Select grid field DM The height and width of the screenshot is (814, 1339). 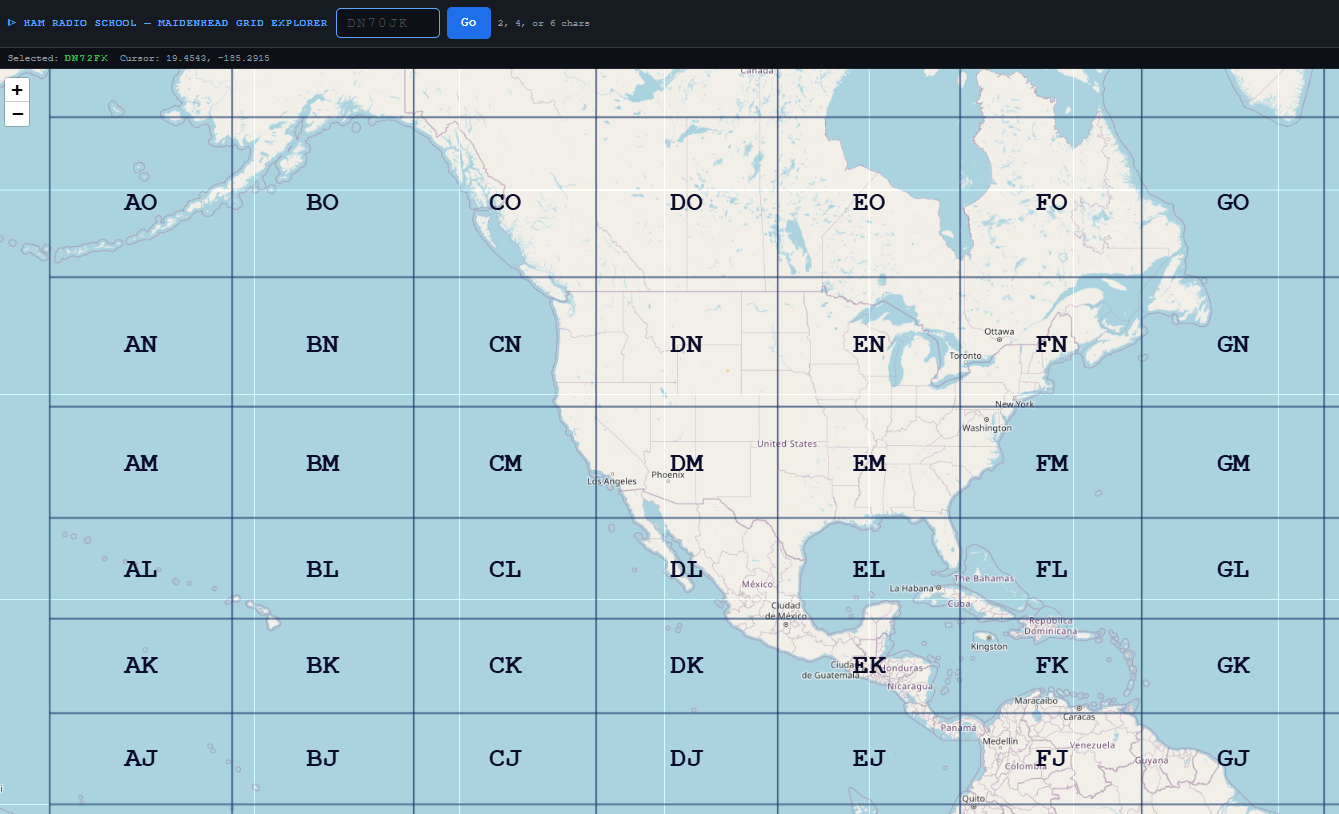tap(687, 462)
